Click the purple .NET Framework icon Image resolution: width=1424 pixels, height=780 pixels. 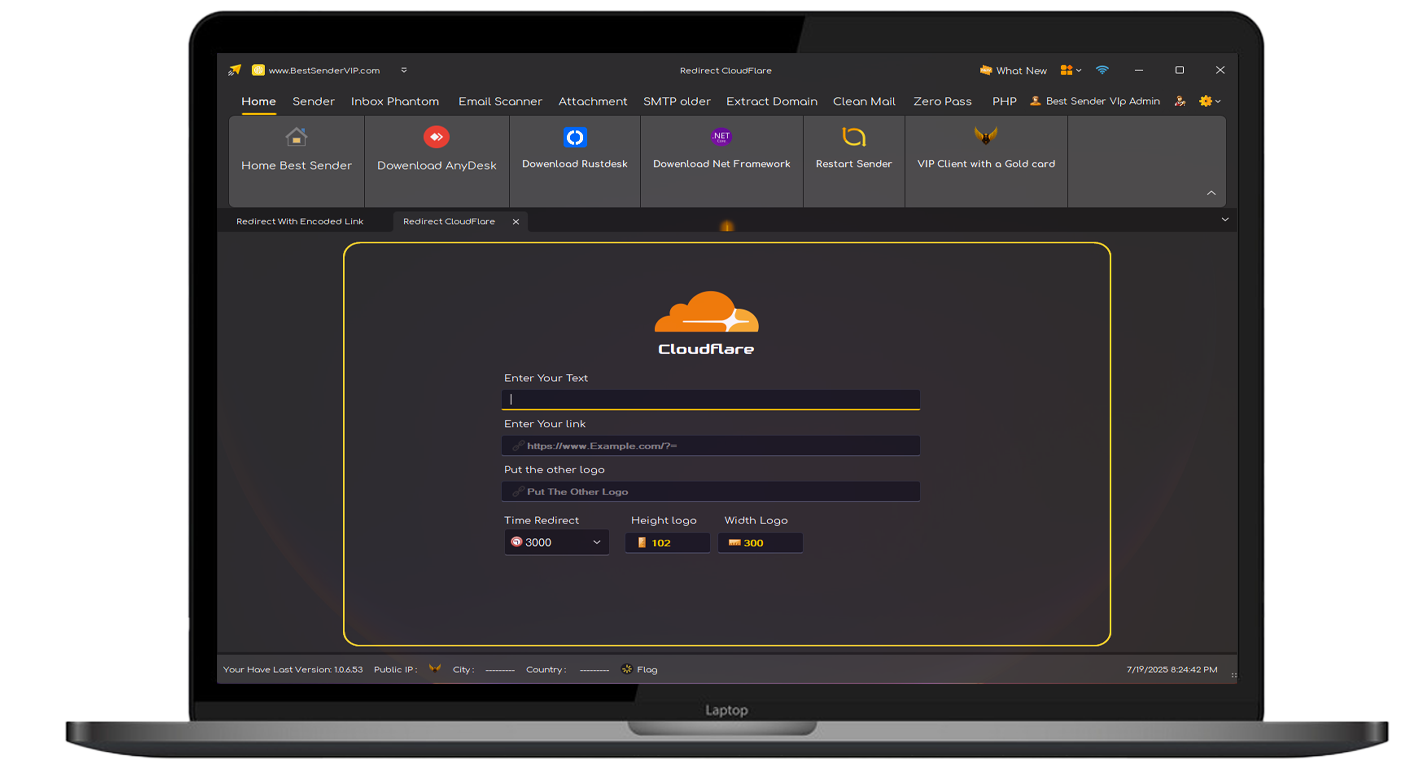[x=721, y=137]
